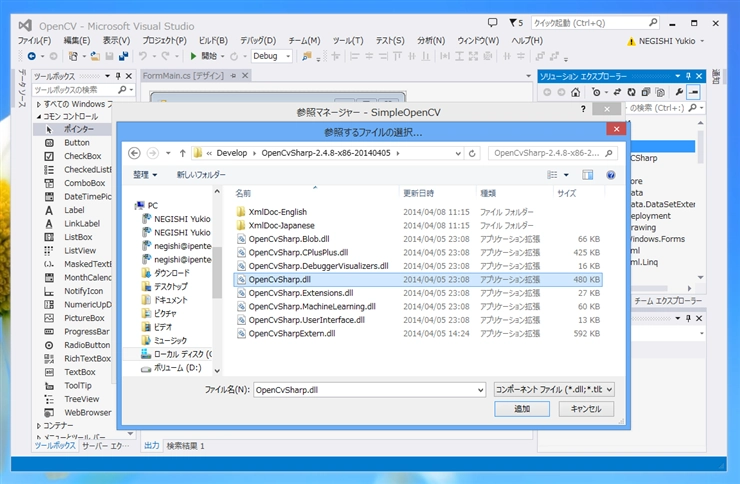This screenshot has height=484, width=740.
Task: Click Solution Explorer collapse all icon
Action: (646, 92)
